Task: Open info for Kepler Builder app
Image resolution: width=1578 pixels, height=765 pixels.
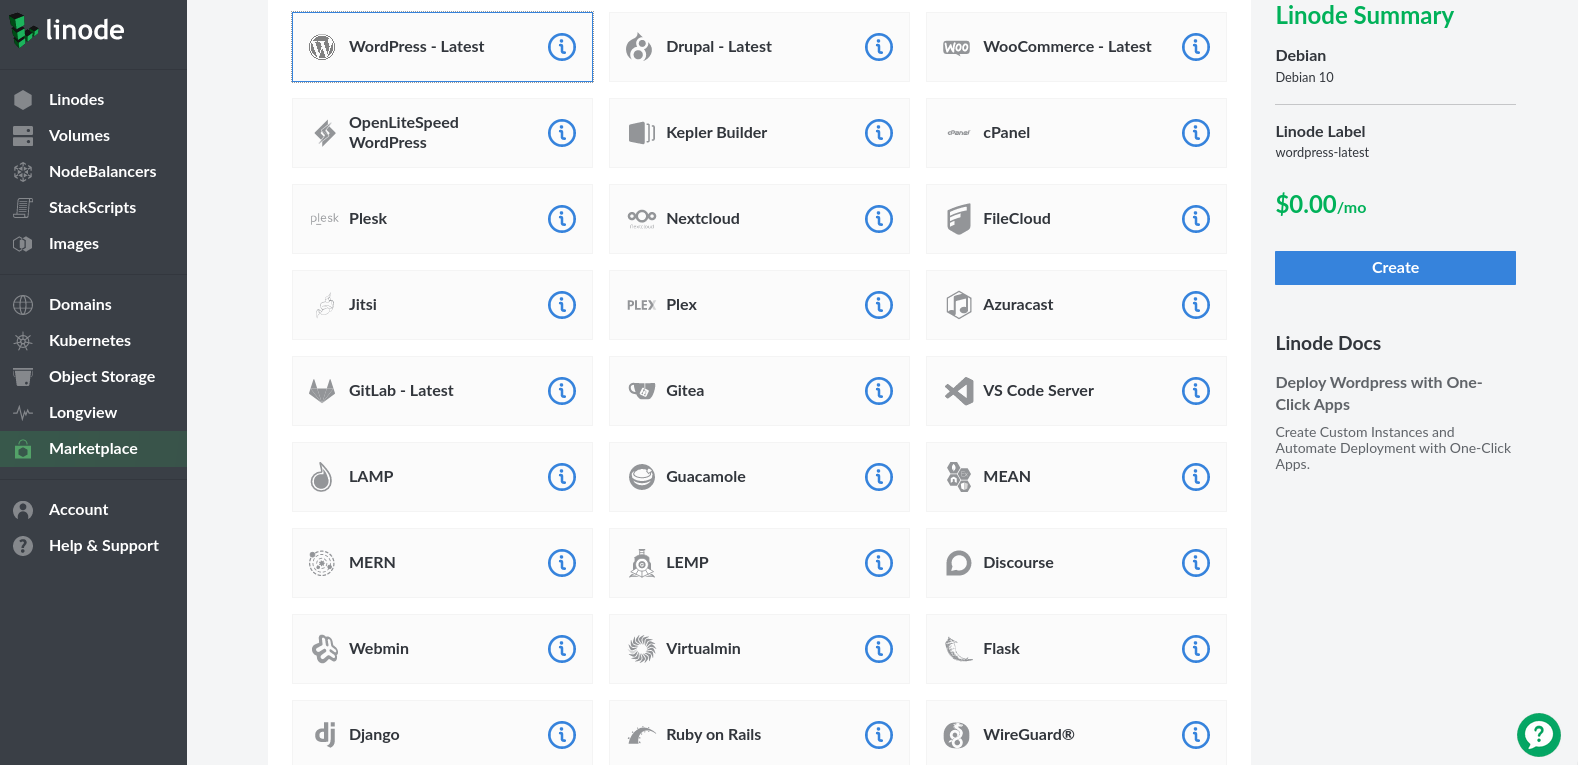Action: coord(878,133)
